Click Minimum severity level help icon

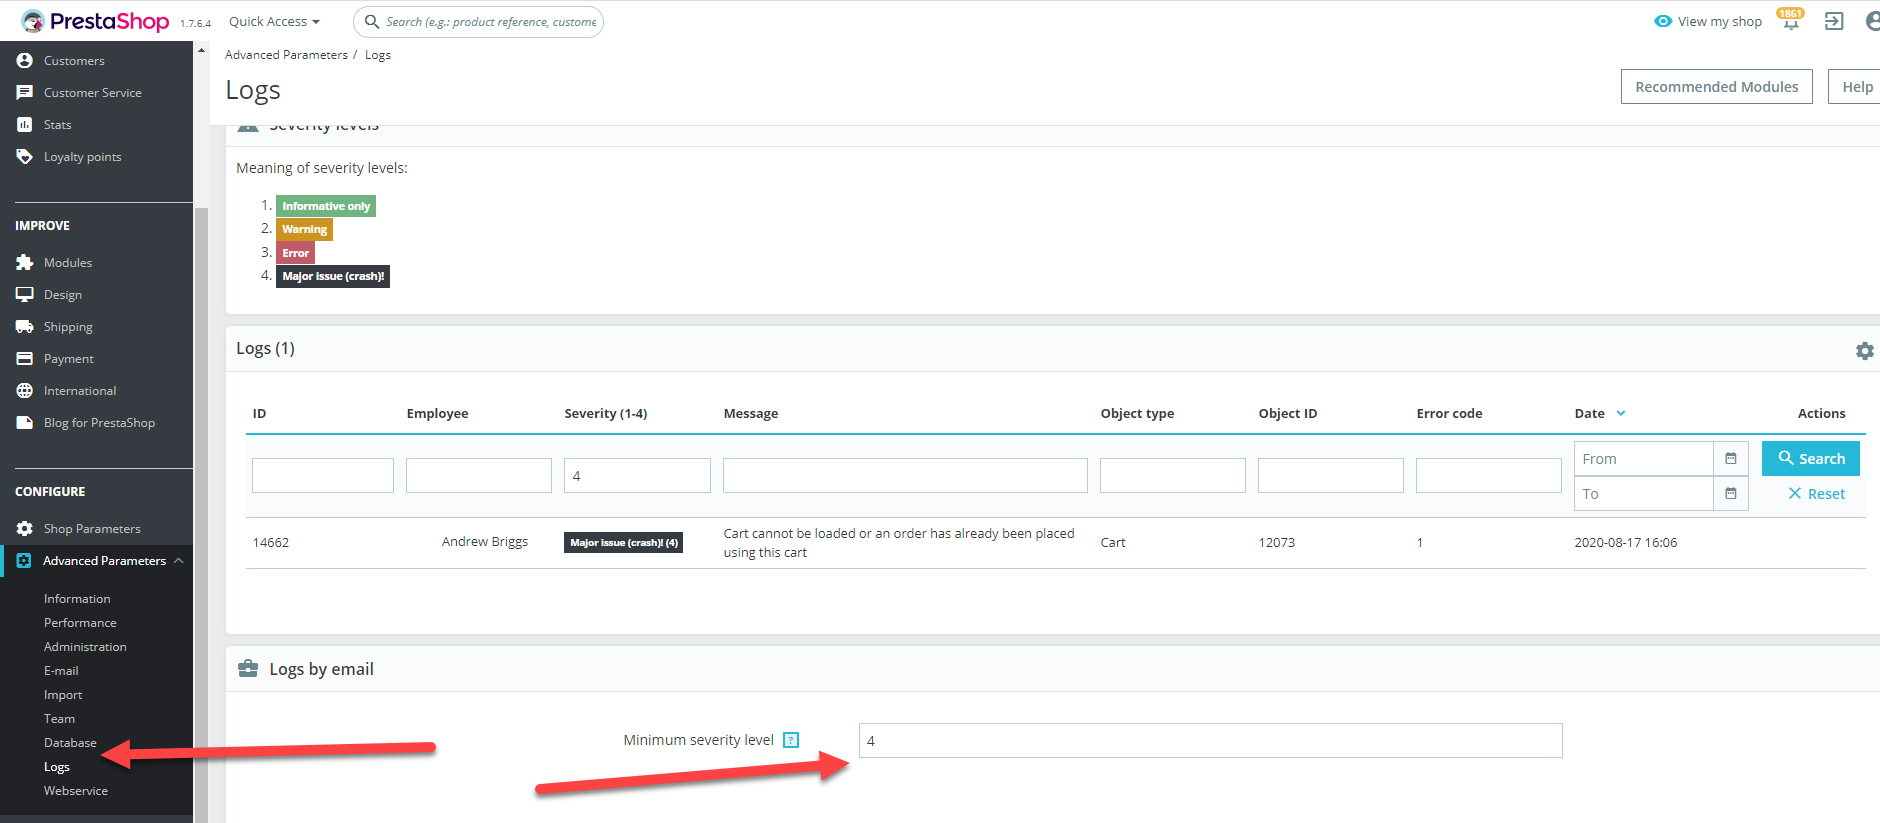coord(791,740)
